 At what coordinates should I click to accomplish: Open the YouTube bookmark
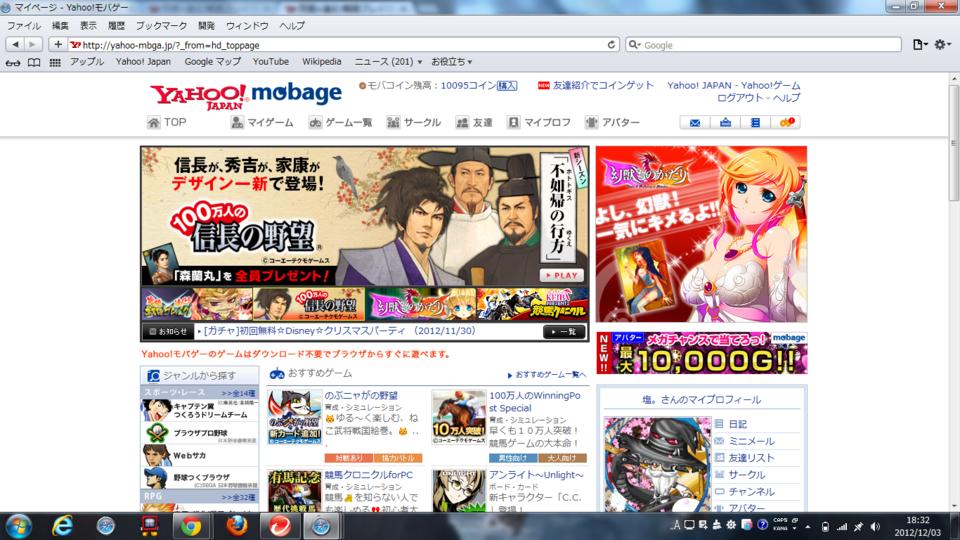coord(271,62)
